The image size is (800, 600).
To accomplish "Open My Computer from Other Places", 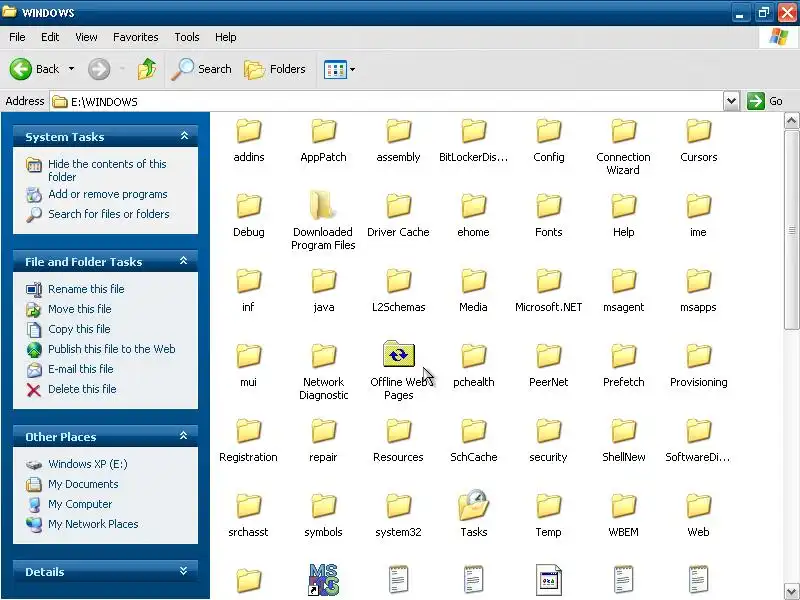I will point(80,504).
